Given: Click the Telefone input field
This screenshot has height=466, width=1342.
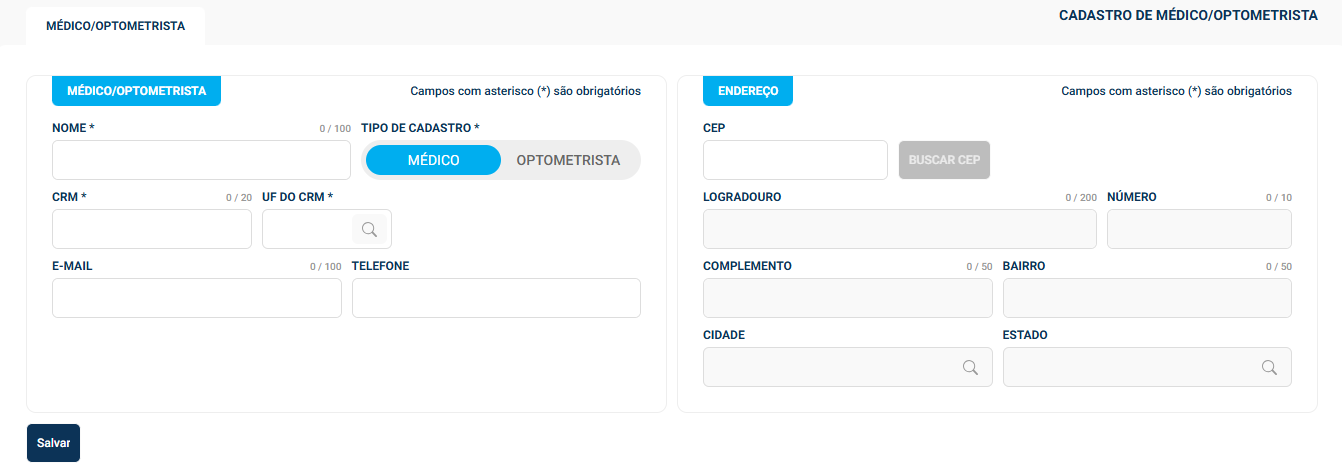Looking at the screenshot, I should [496, 298].
